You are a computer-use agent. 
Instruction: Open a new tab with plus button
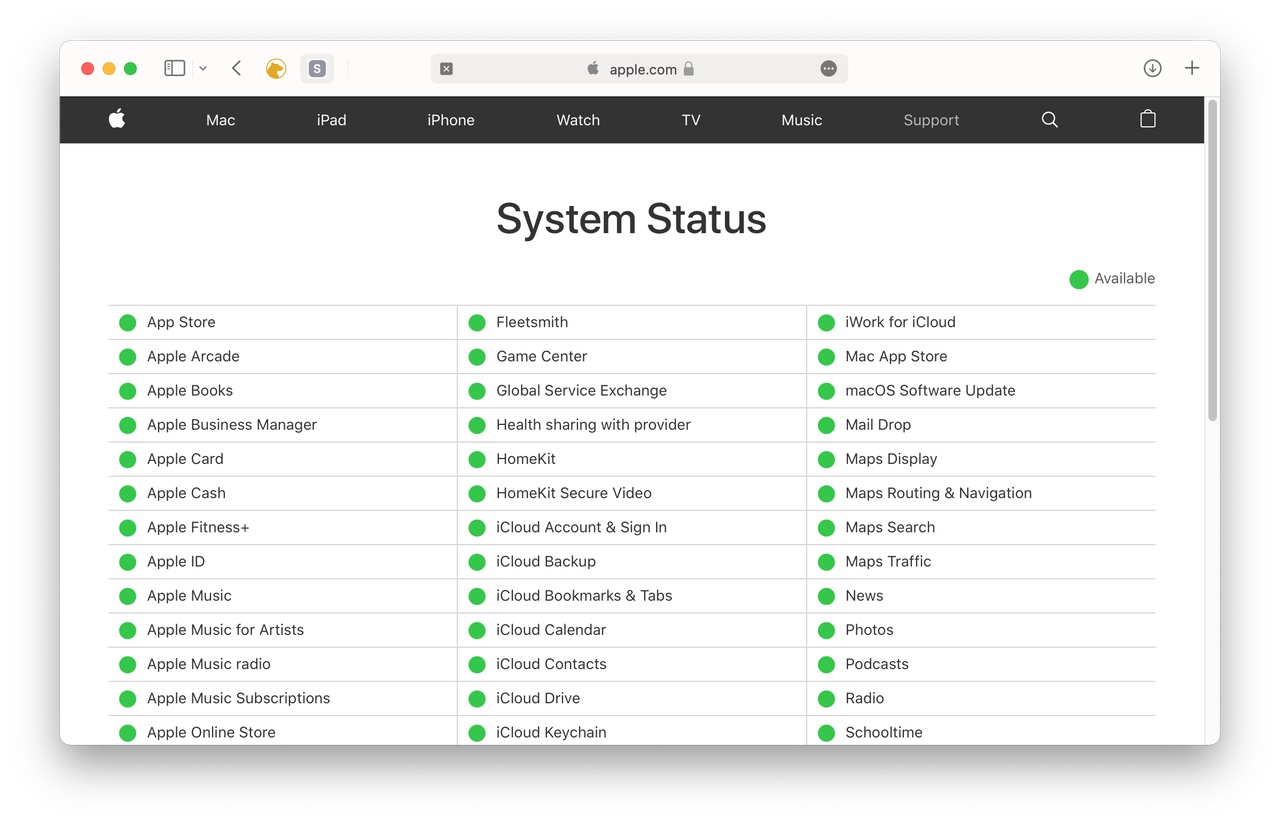pyautogui.click(x=1192, y=68)
